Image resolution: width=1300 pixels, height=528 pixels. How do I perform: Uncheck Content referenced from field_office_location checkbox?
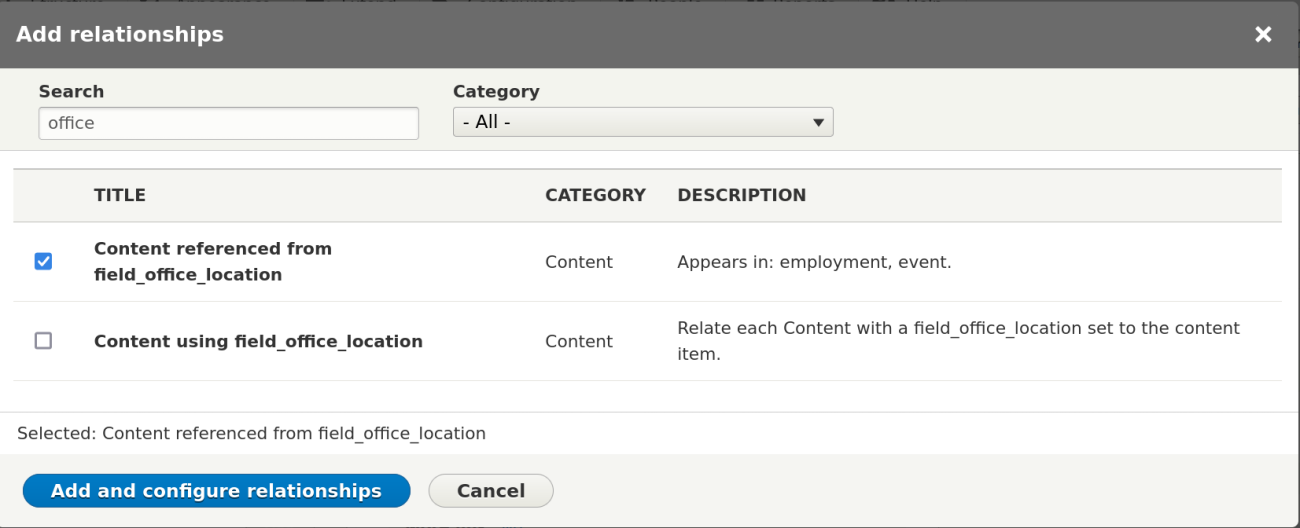pos(43,261)
